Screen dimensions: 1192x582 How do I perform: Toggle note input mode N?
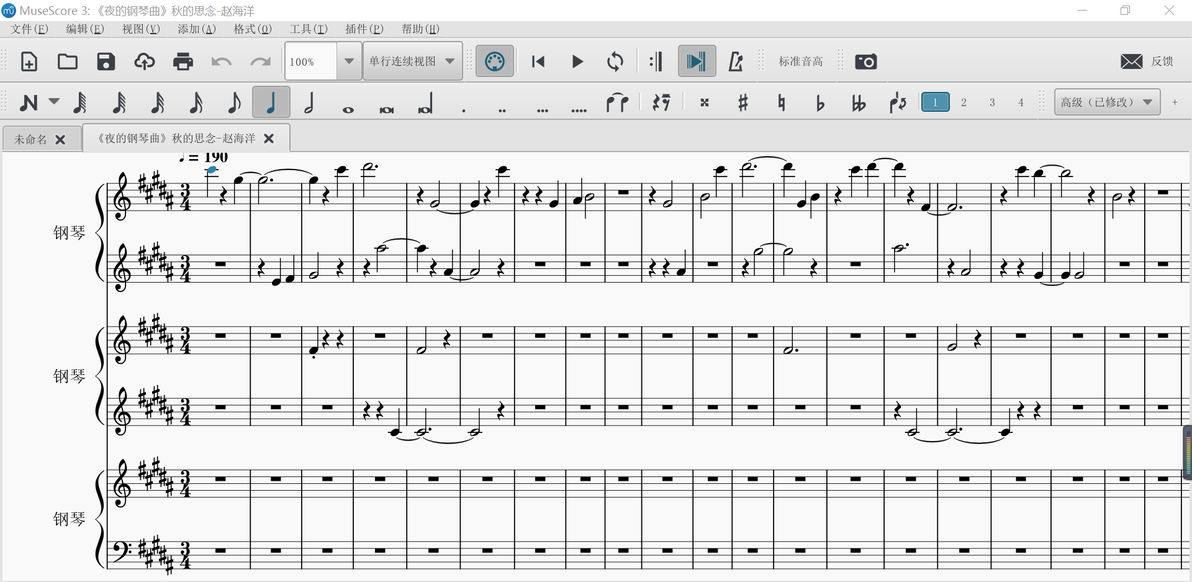pos(29,102)
